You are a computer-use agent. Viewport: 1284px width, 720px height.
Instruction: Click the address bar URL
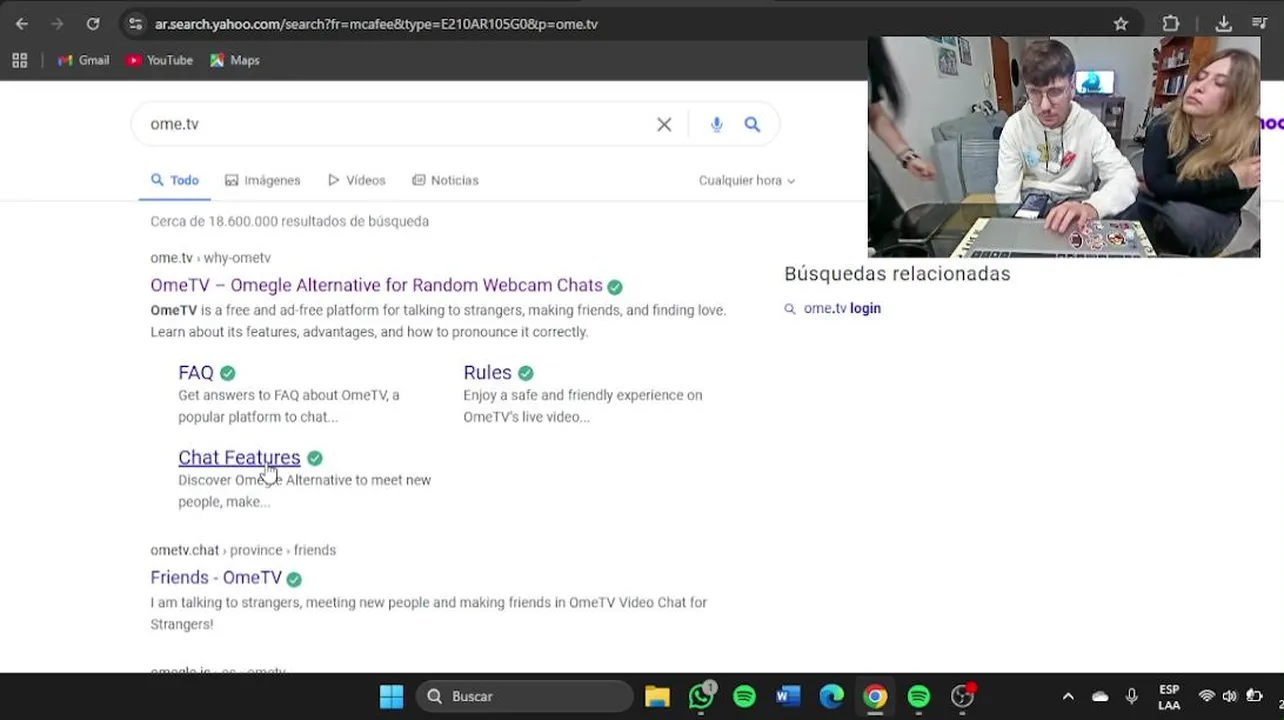[x=376, y=24]
